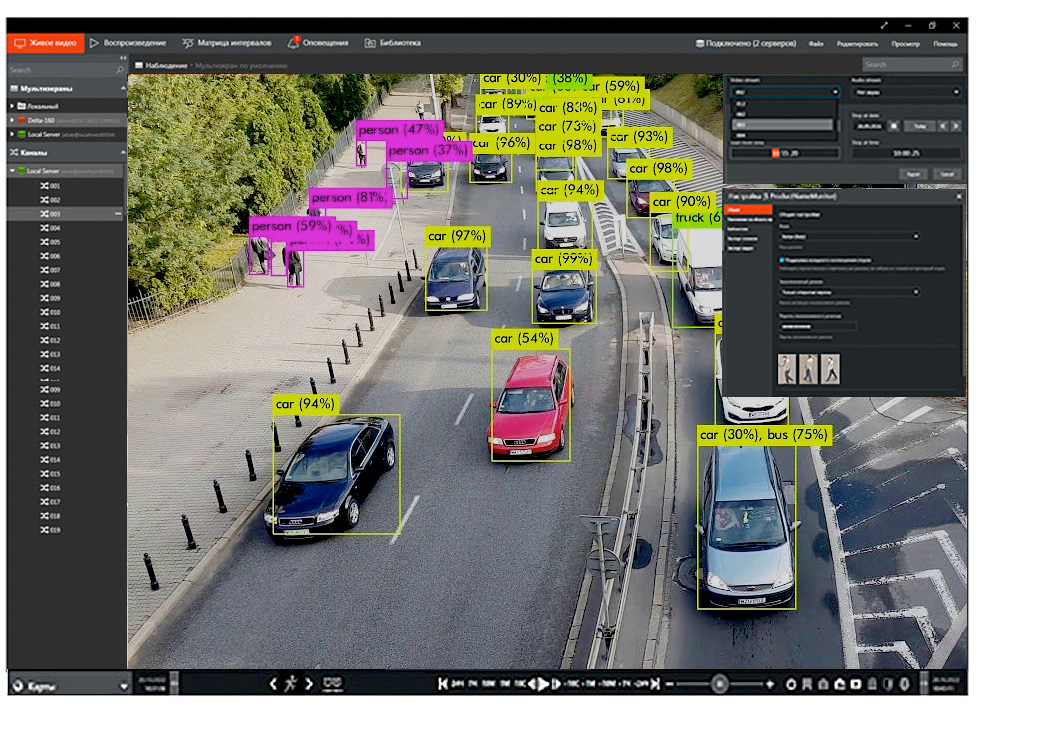Expand the Delta-160 server node
The width and height of the screenshot is (1056, 736).
tap(12, 119)
